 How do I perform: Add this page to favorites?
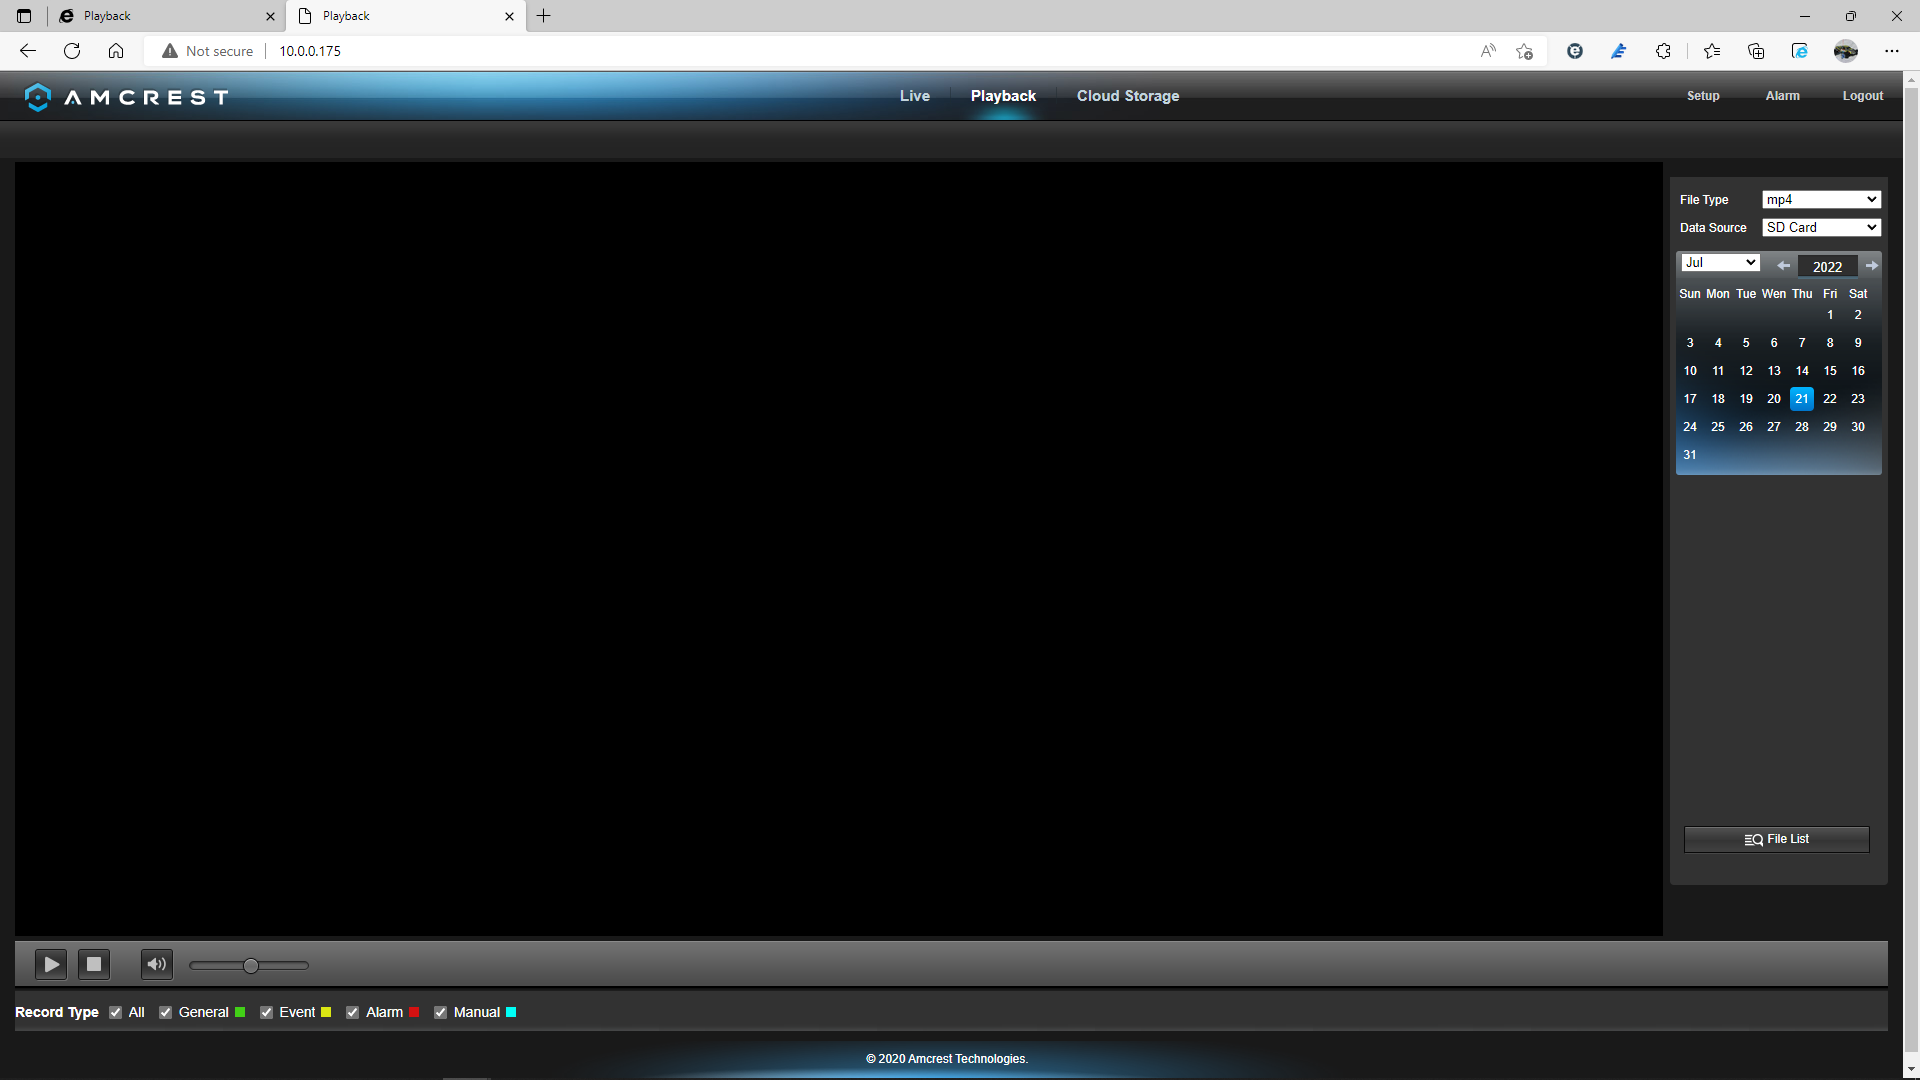tap(1524, 51)
